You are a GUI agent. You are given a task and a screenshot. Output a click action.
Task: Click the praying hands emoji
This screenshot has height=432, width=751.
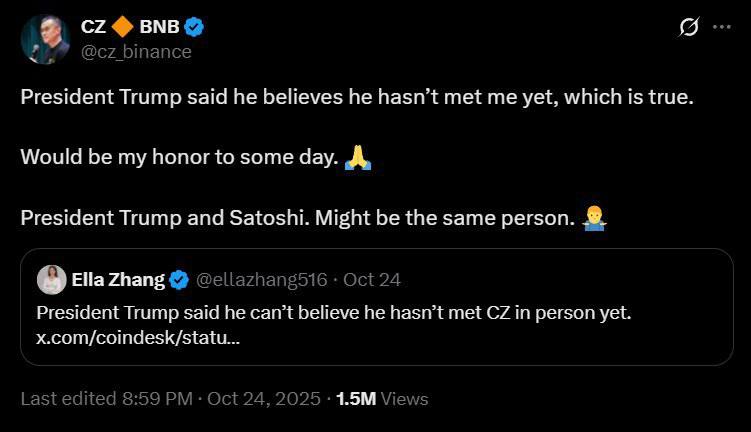point(357,158)
